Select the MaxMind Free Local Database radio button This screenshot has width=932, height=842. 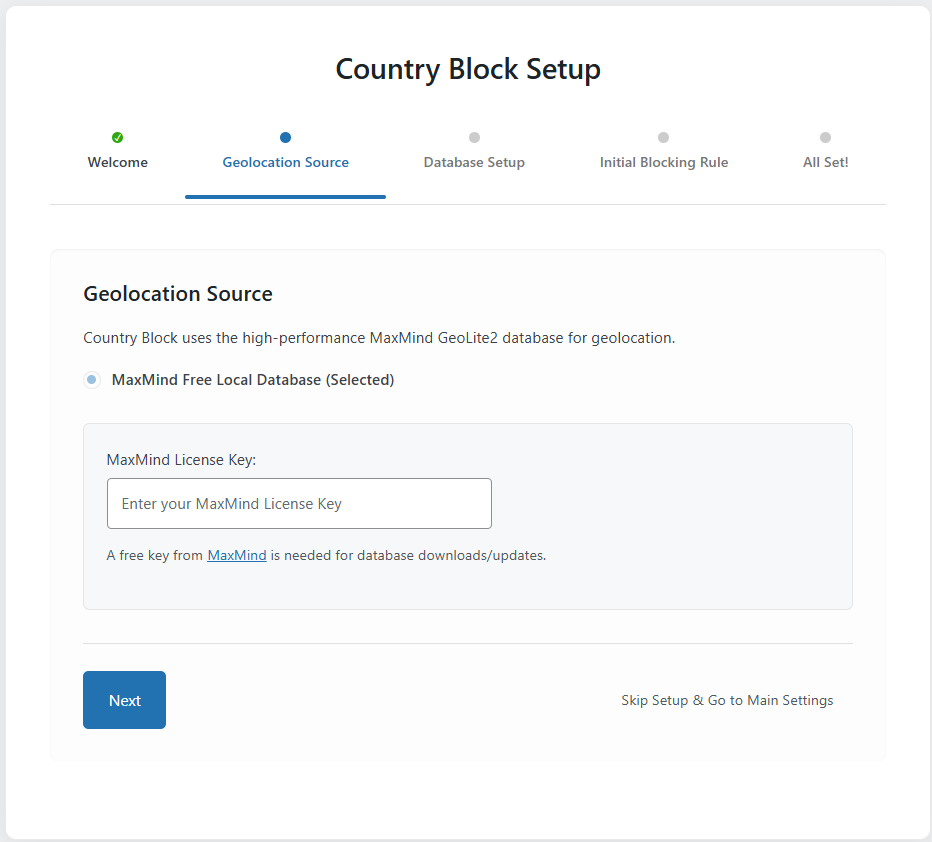[92, 380]
